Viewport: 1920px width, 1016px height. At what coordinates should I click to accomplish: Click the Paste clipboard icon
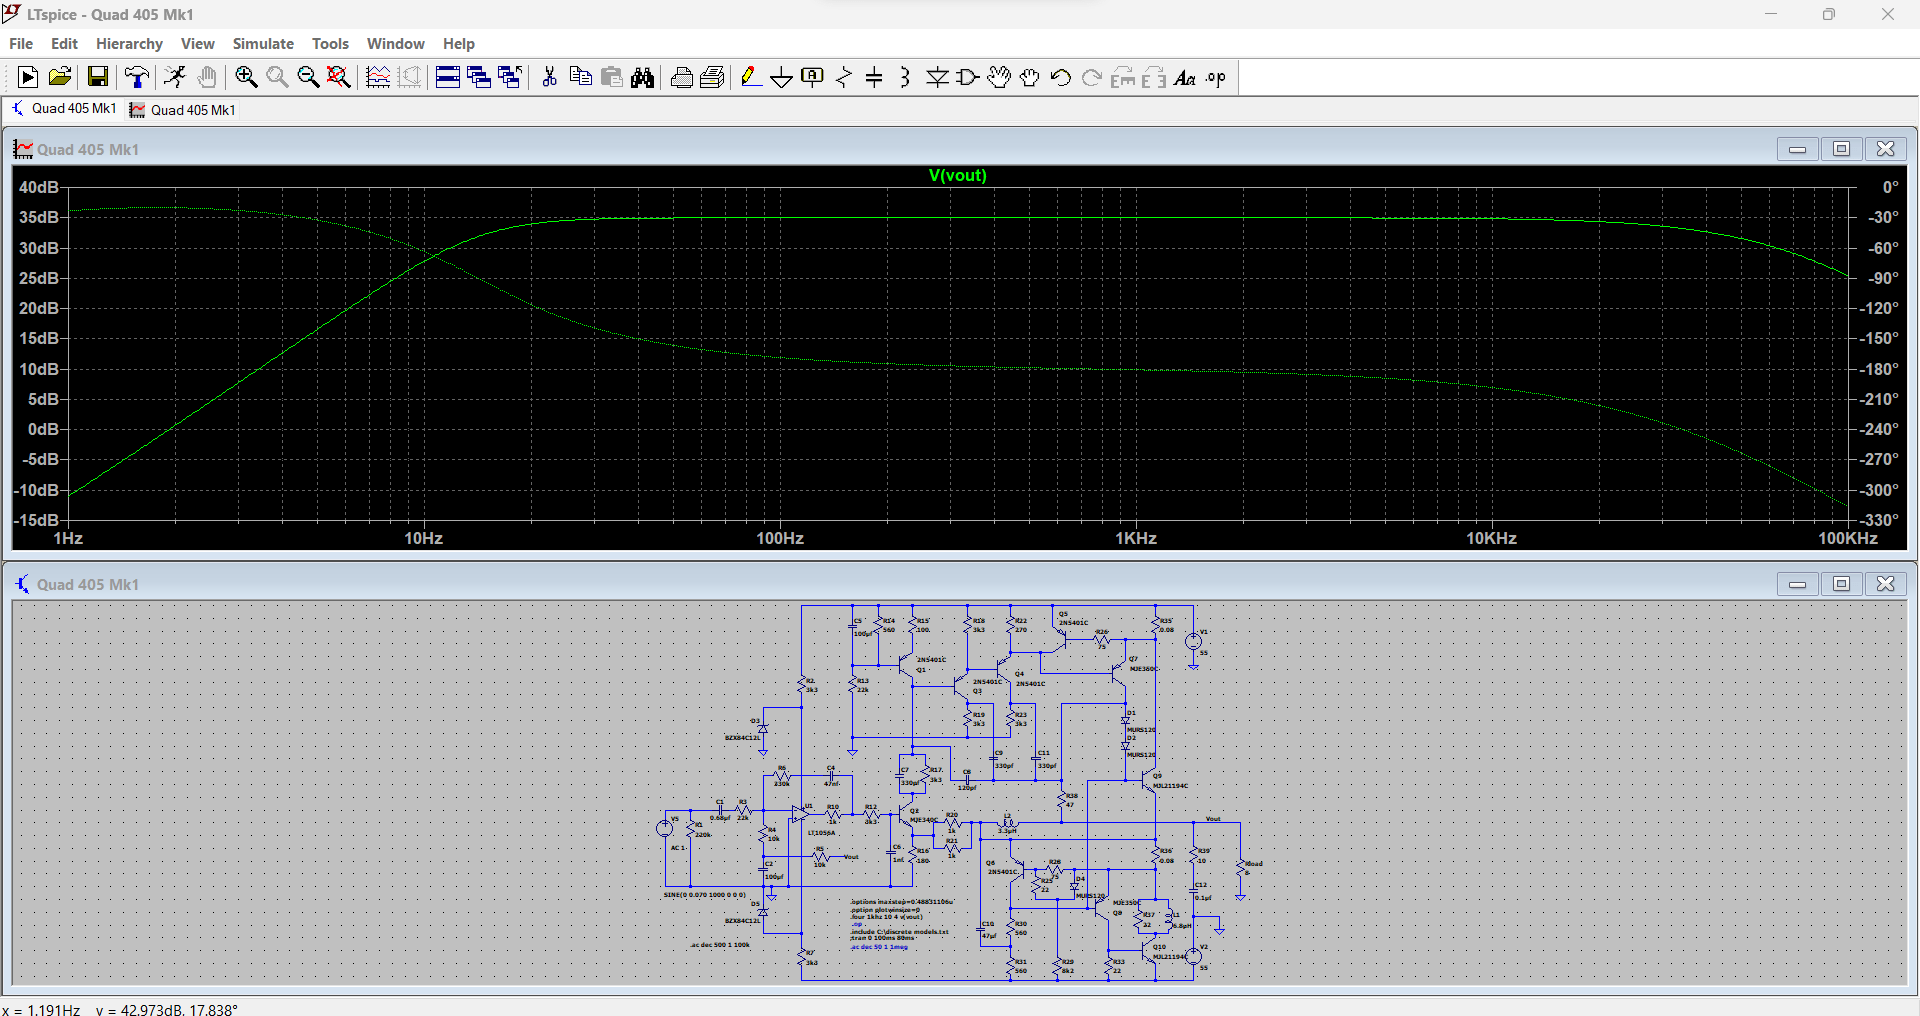pyautogui.click(x=612, y=77)
